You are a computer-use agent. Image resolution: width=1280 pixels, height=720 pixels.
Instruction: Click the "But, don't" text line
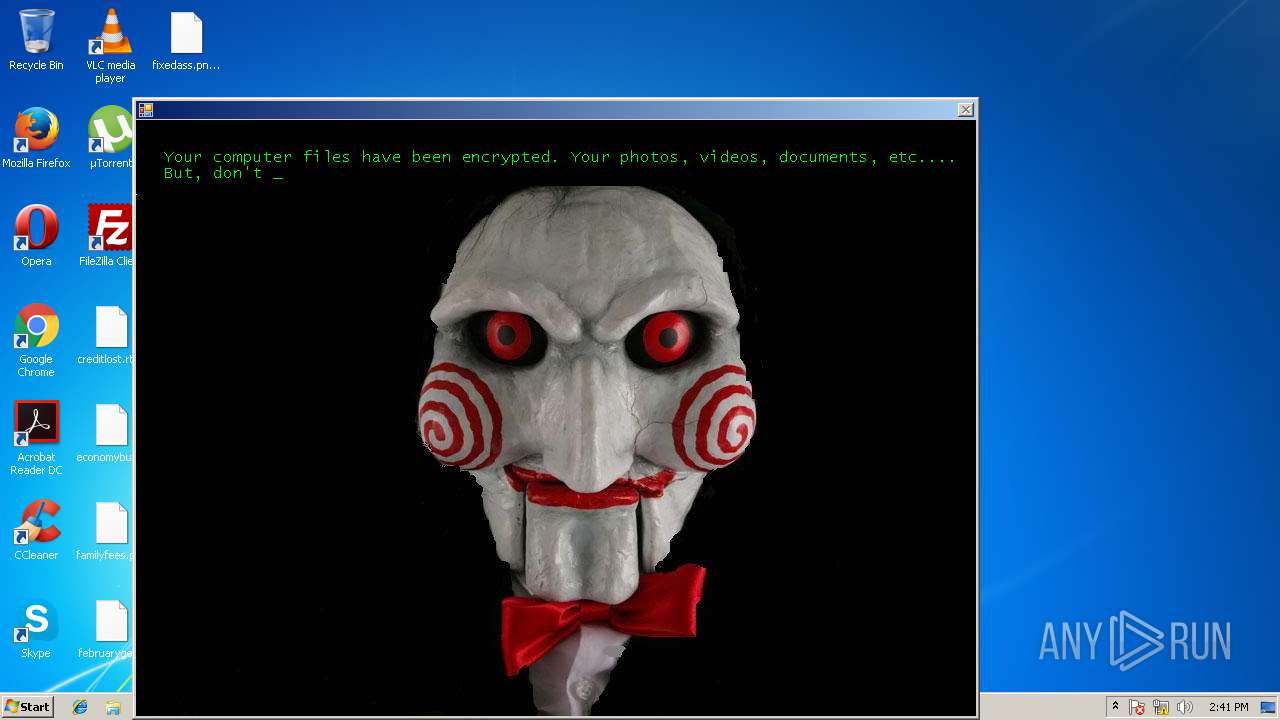(x=223, y=173)
